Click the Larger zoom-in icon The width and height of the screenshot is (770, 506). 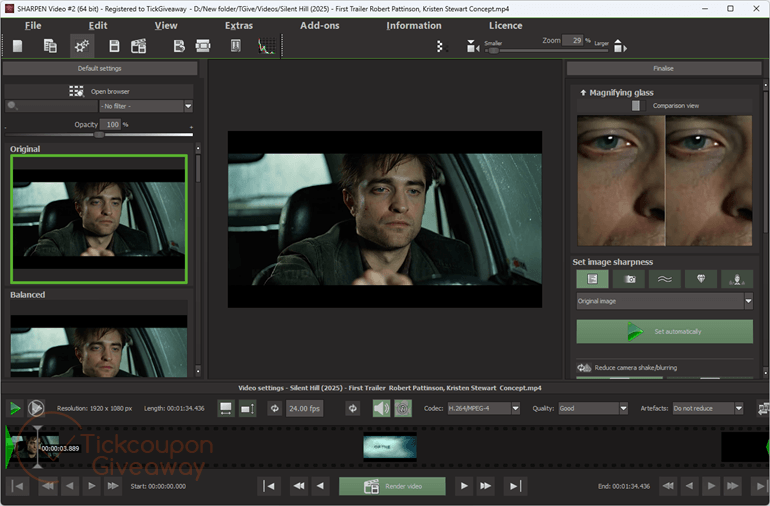click(620, 46)
